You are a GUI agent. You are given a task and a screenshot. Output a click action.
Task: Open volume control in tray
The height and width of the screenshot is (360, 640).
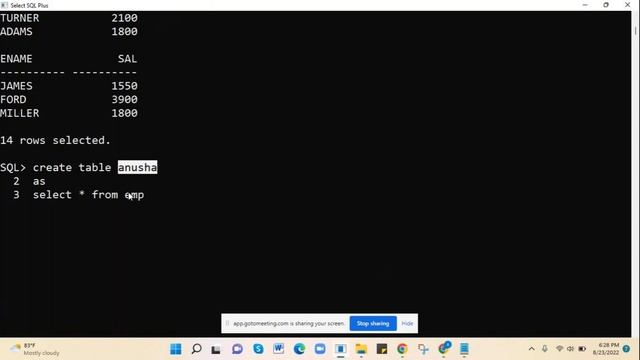tap(571, 349)
